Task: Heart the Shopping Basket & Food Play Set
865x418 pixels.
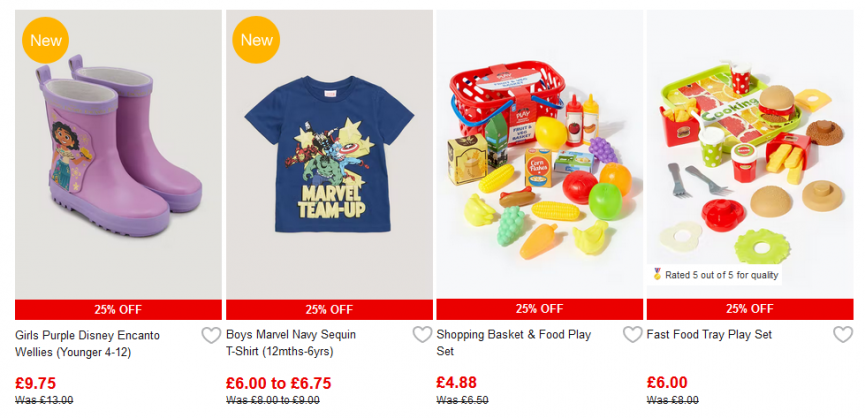Action: pyautogui.click(x=632, y=335)
